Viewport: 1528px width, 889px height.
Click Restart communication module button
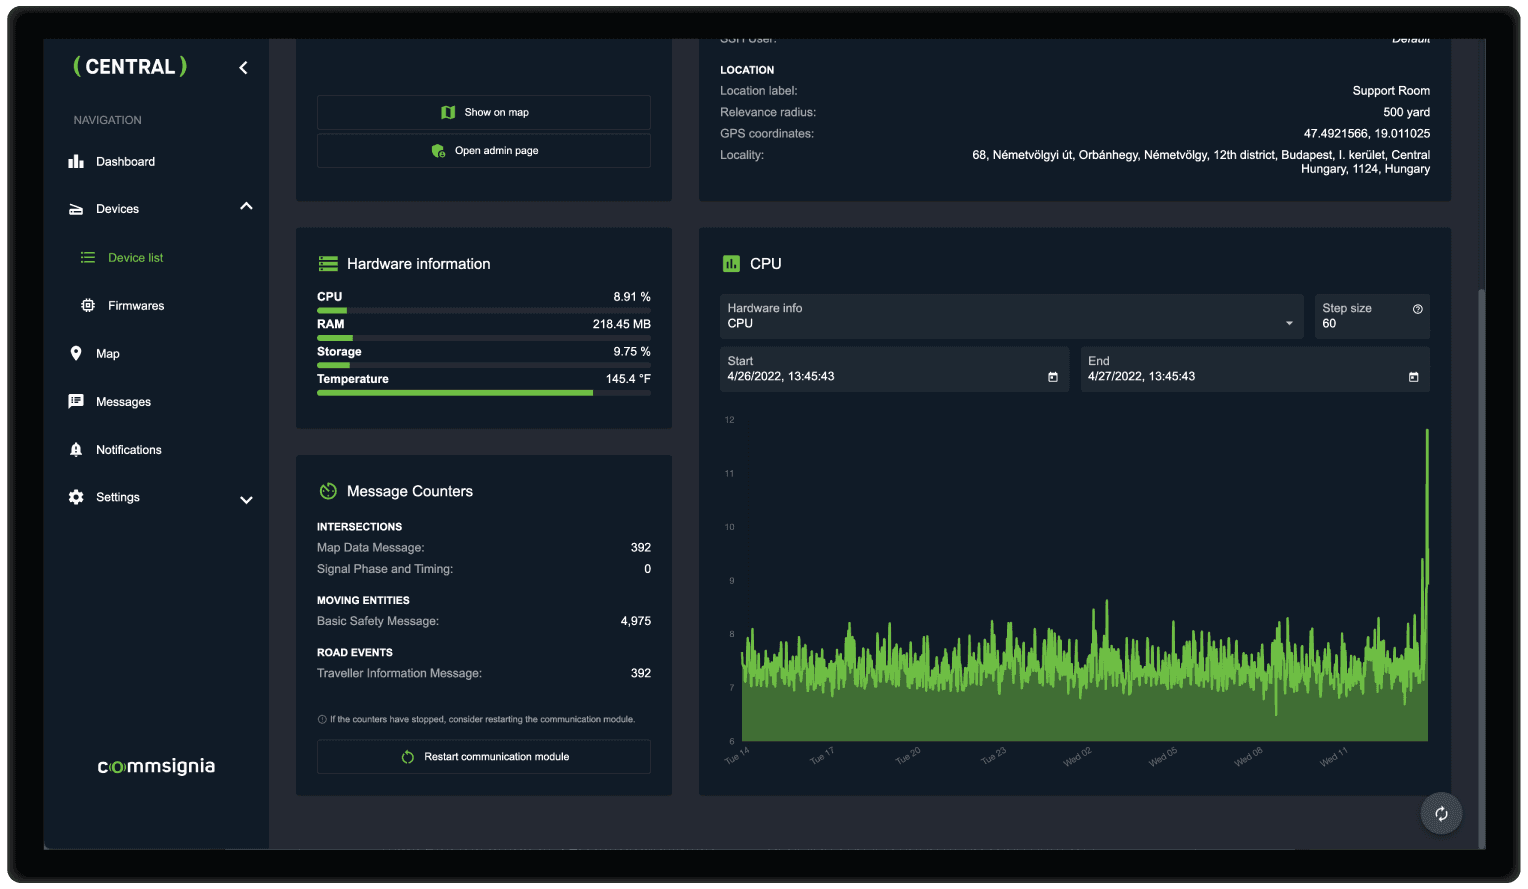click(484, 757)
